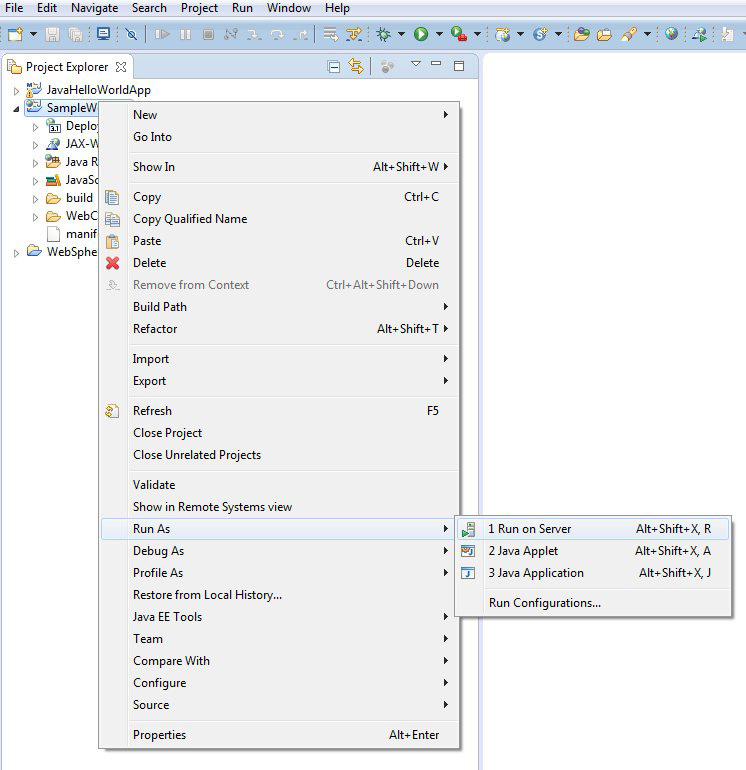The image size is (746, 770).
Task: Click the Open Type folder icon
Action: [x=581, y=34]
